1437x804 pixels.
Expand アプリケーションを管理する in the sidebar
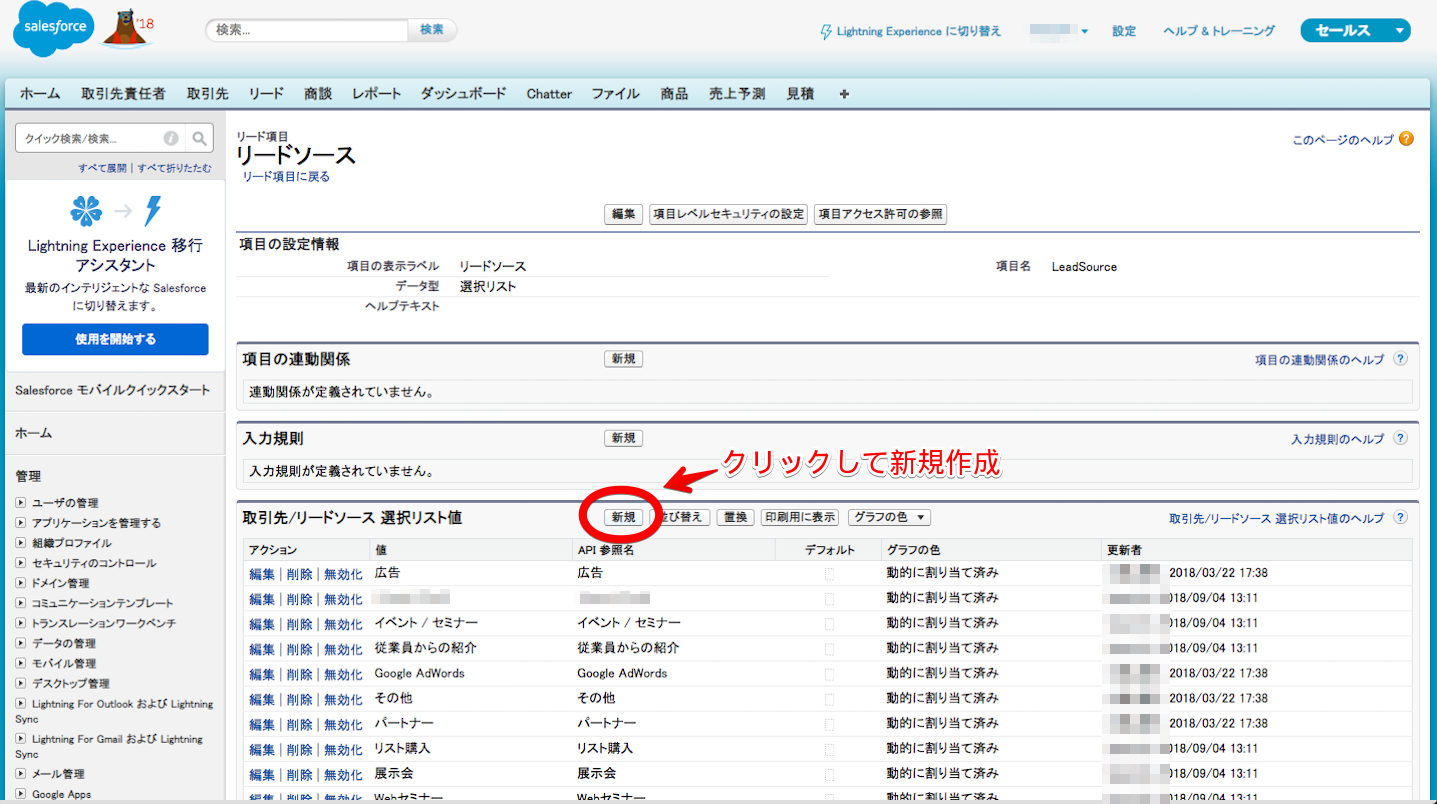(x=20, y=522)
